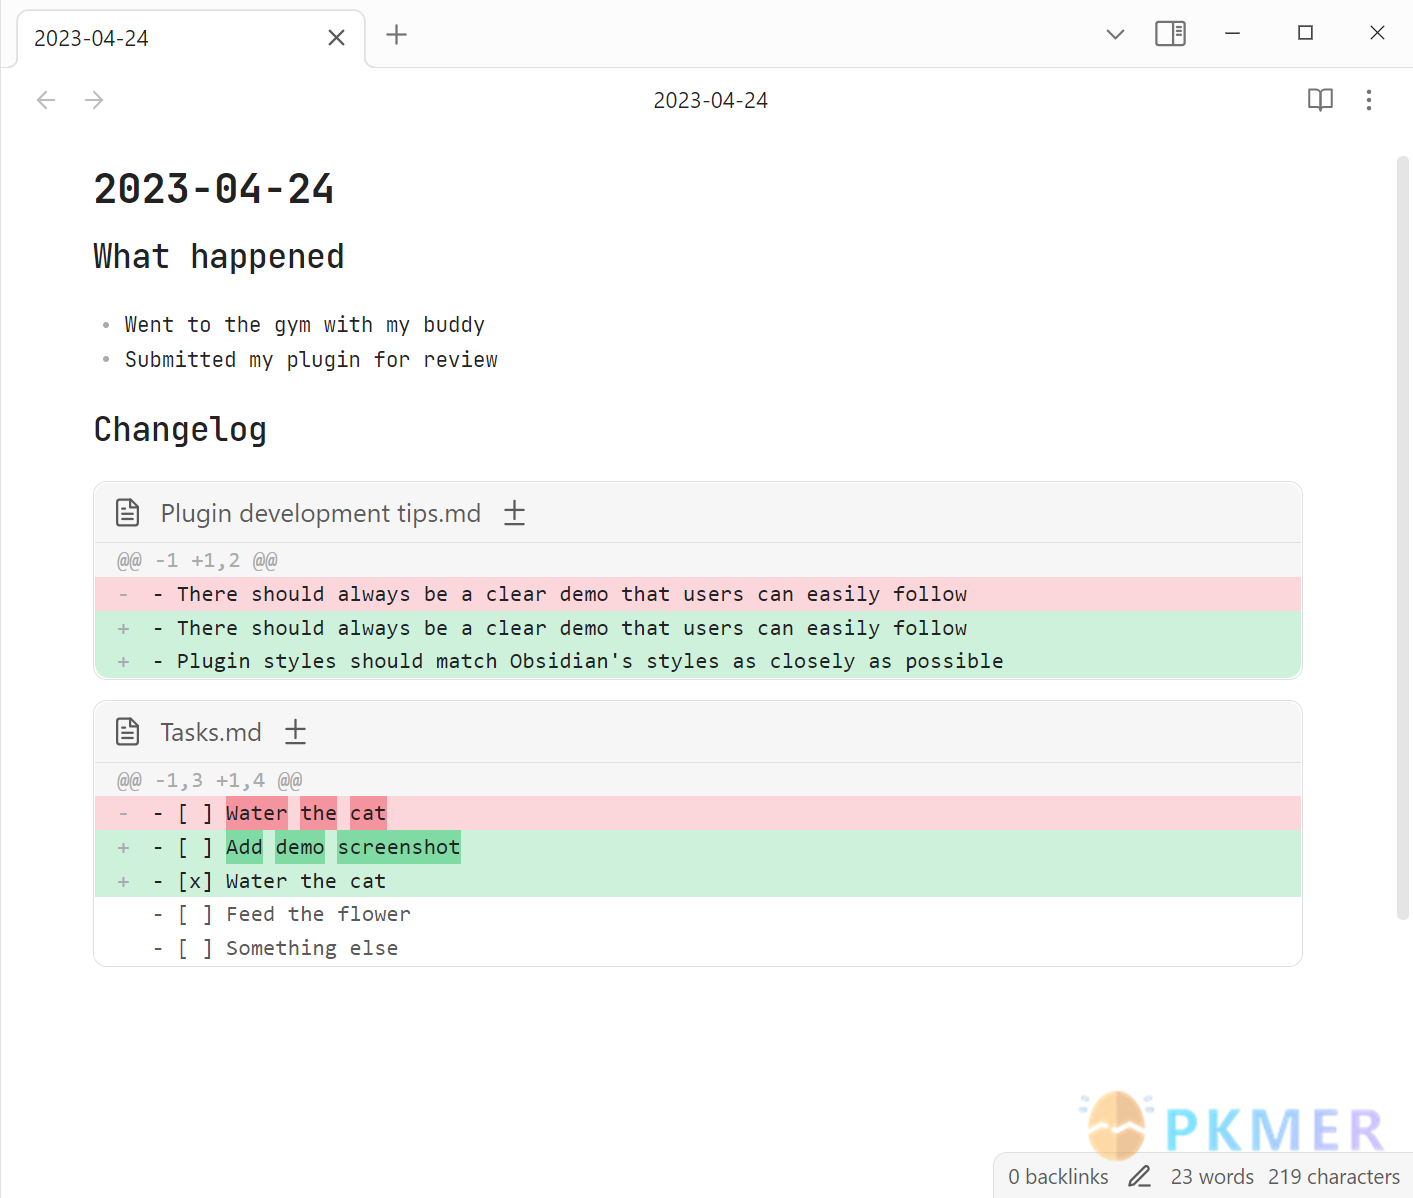Expand diff lines for Tasks.md

click(295, 732)
